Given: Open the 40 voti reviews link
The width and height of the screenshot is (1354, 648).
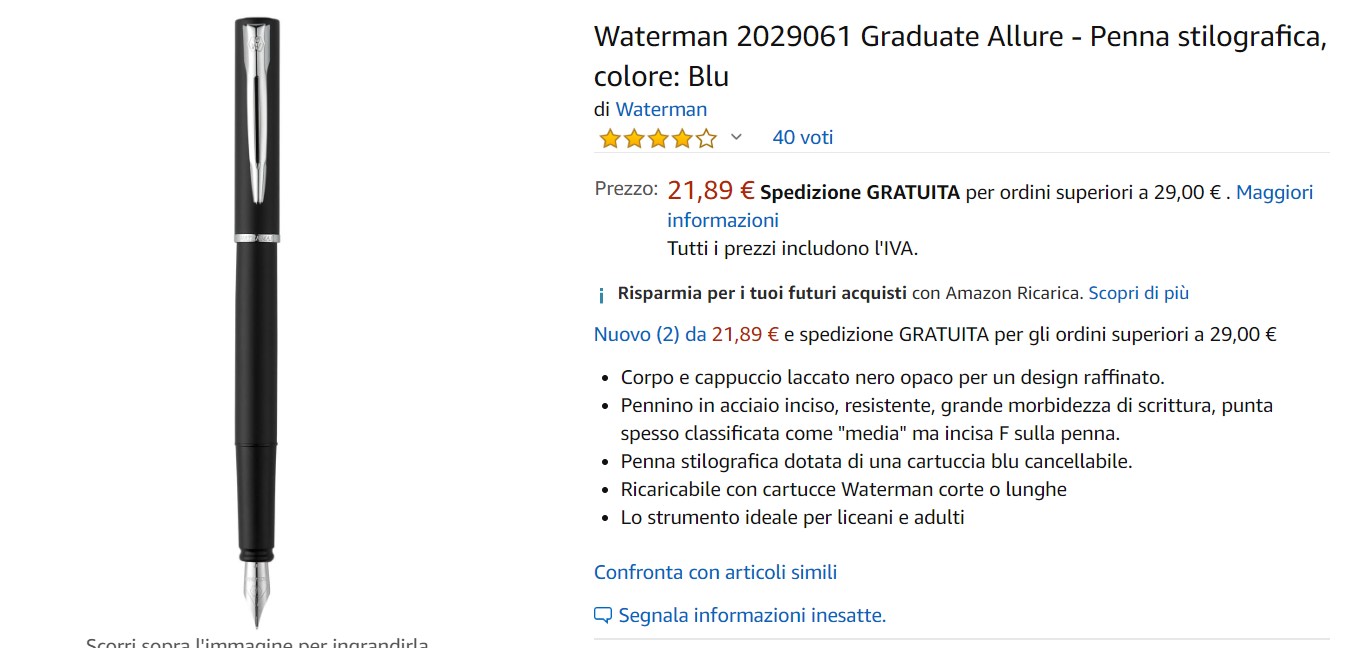Looking at the screenshot, I should pos(802,137).
